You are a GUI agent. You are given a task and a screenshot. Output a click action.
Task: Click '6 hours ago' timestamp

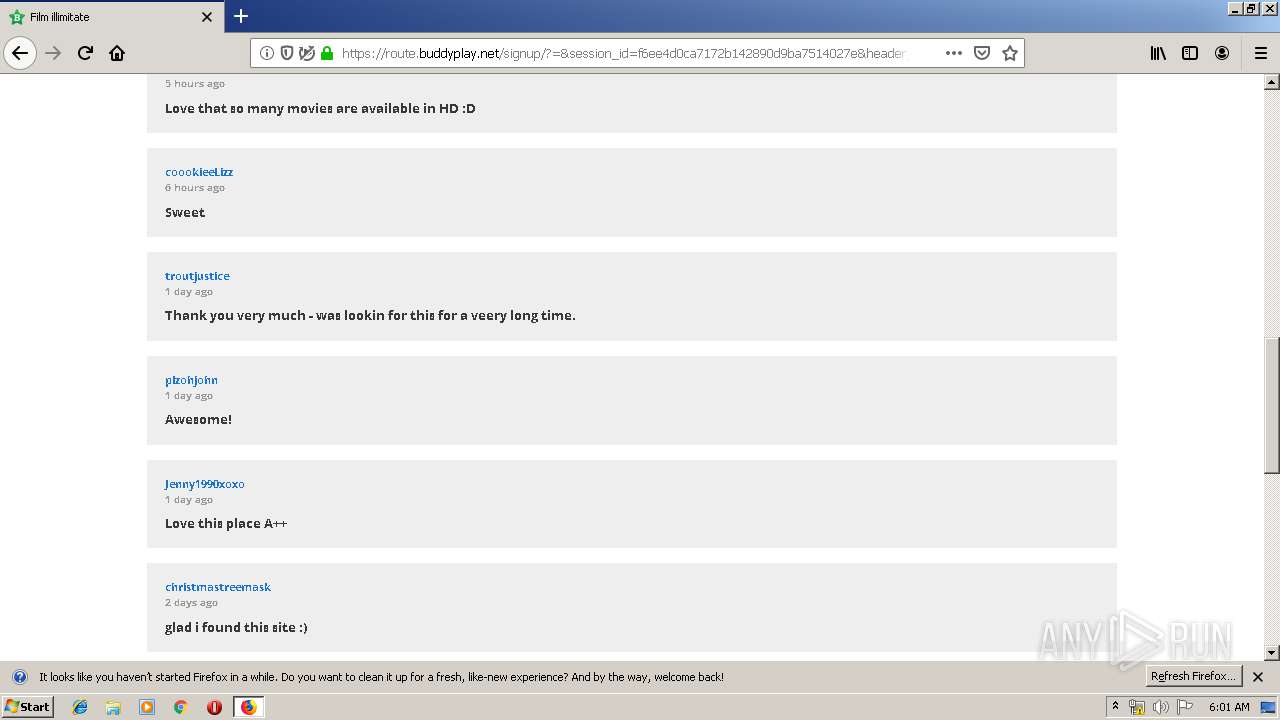[x=195, y=188]
